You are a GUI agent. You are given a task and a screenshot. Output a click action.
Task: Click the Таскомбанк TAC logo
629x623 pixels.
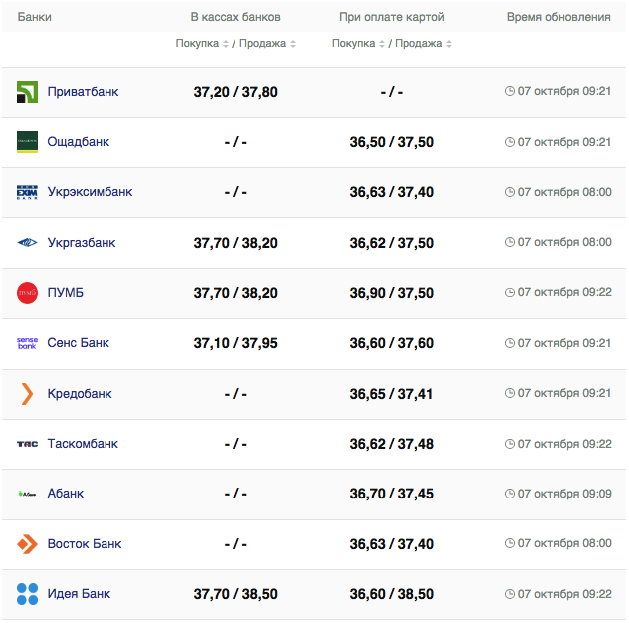(x=27, y=444)
